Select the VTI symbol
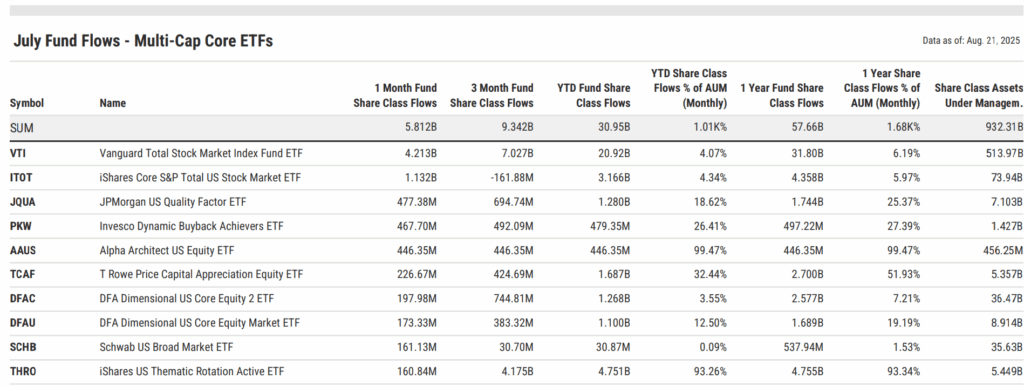1024x386 pixels. pyautogui.click(x=18, y=153)
